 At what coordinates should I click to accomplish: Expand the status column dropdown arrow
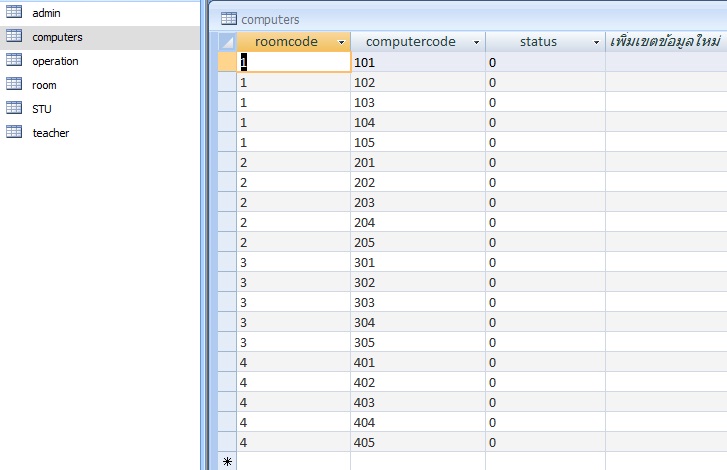tap(597, 42)
